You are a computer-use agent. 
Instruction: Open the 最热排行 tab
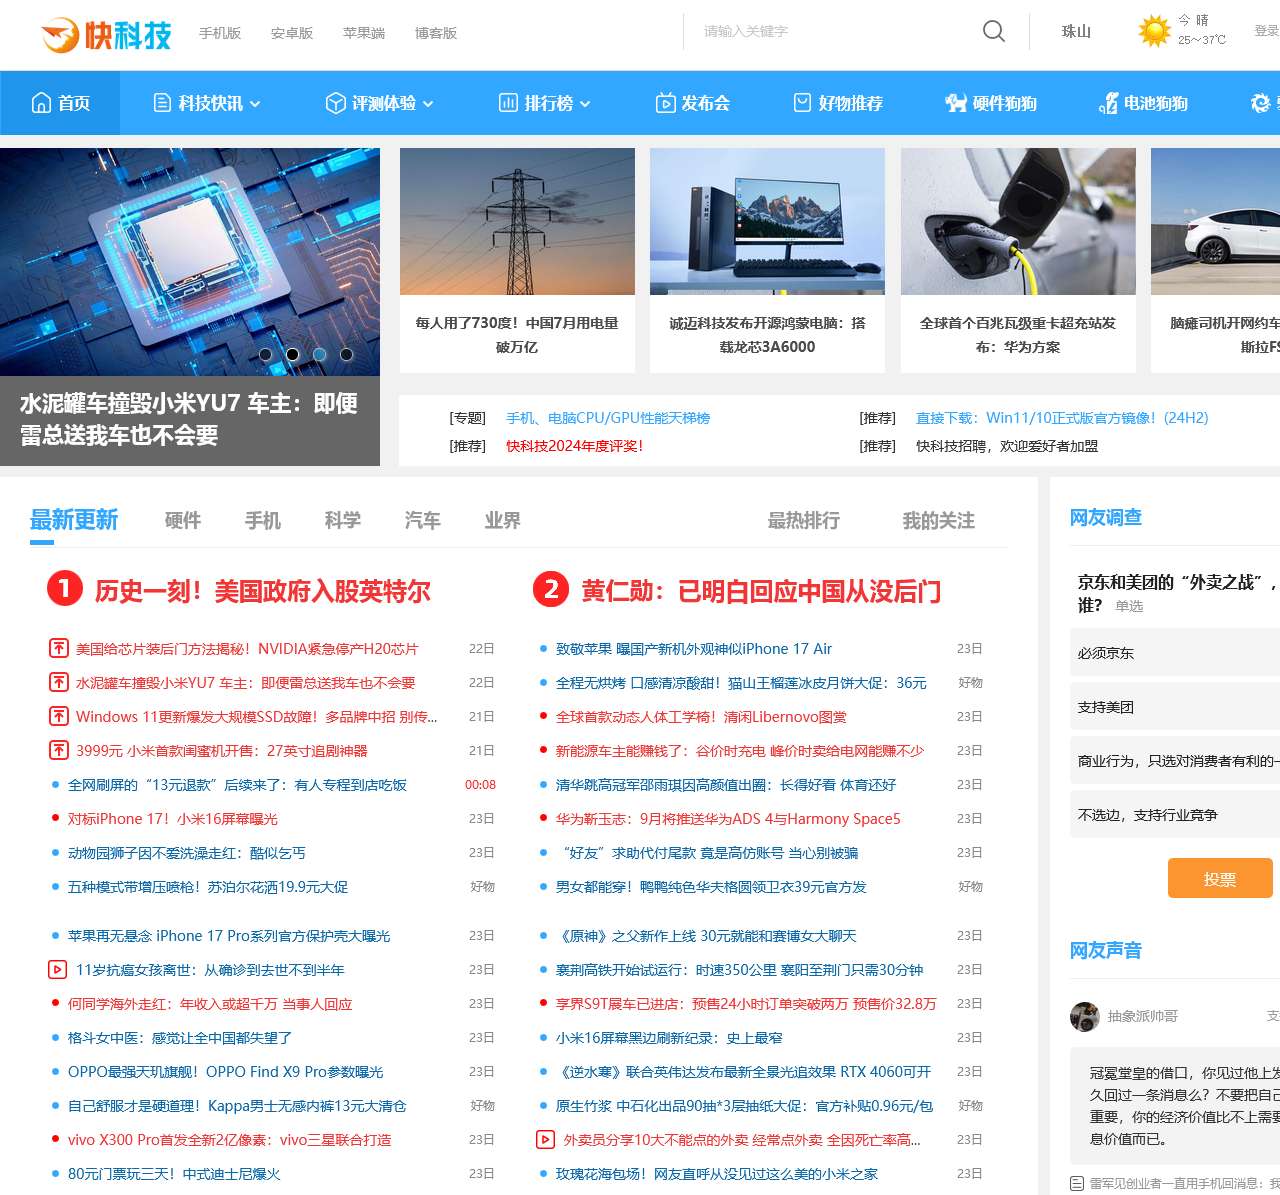tap(803, 520)
